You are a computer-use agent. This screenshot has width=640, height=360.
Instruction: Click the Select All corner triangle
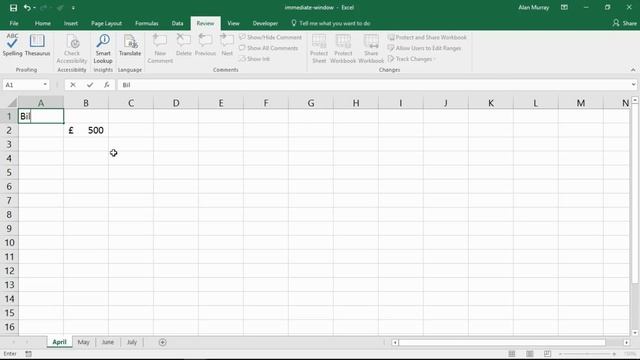12,102
